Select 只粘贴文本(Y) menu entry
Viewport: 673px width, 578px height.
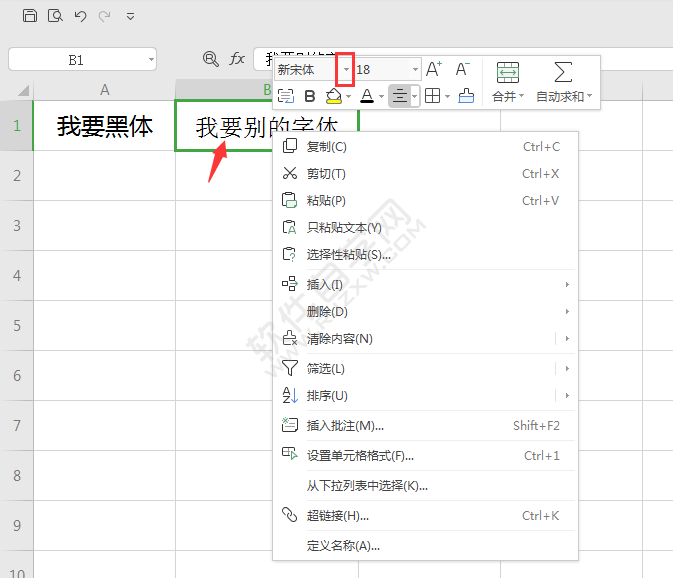pyautogui.click(x=425, y=228)
